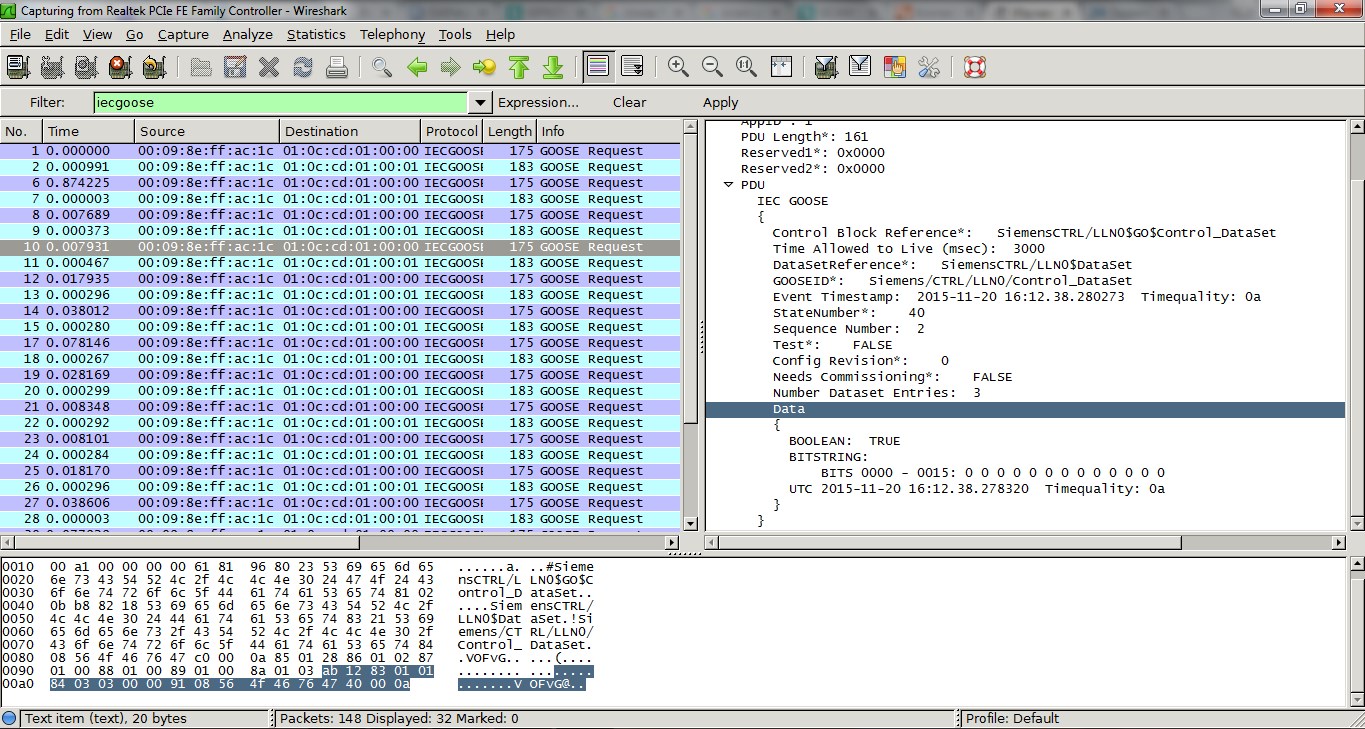Stop the running live capture
This screenshot has height=729, width=1365.
click(120, 67)
